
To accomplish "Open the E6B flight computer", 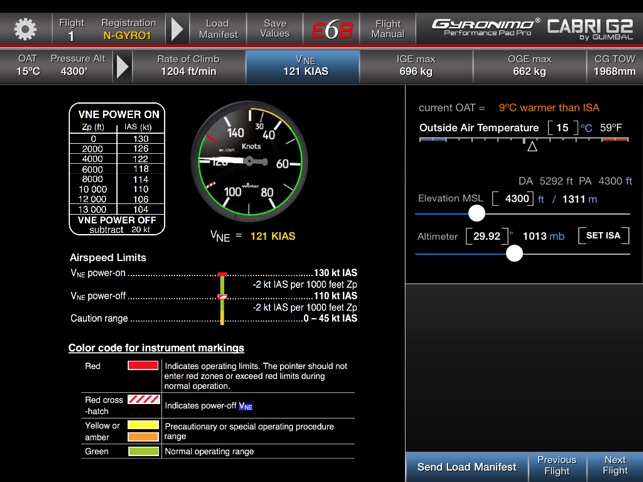I will (332, 30).
